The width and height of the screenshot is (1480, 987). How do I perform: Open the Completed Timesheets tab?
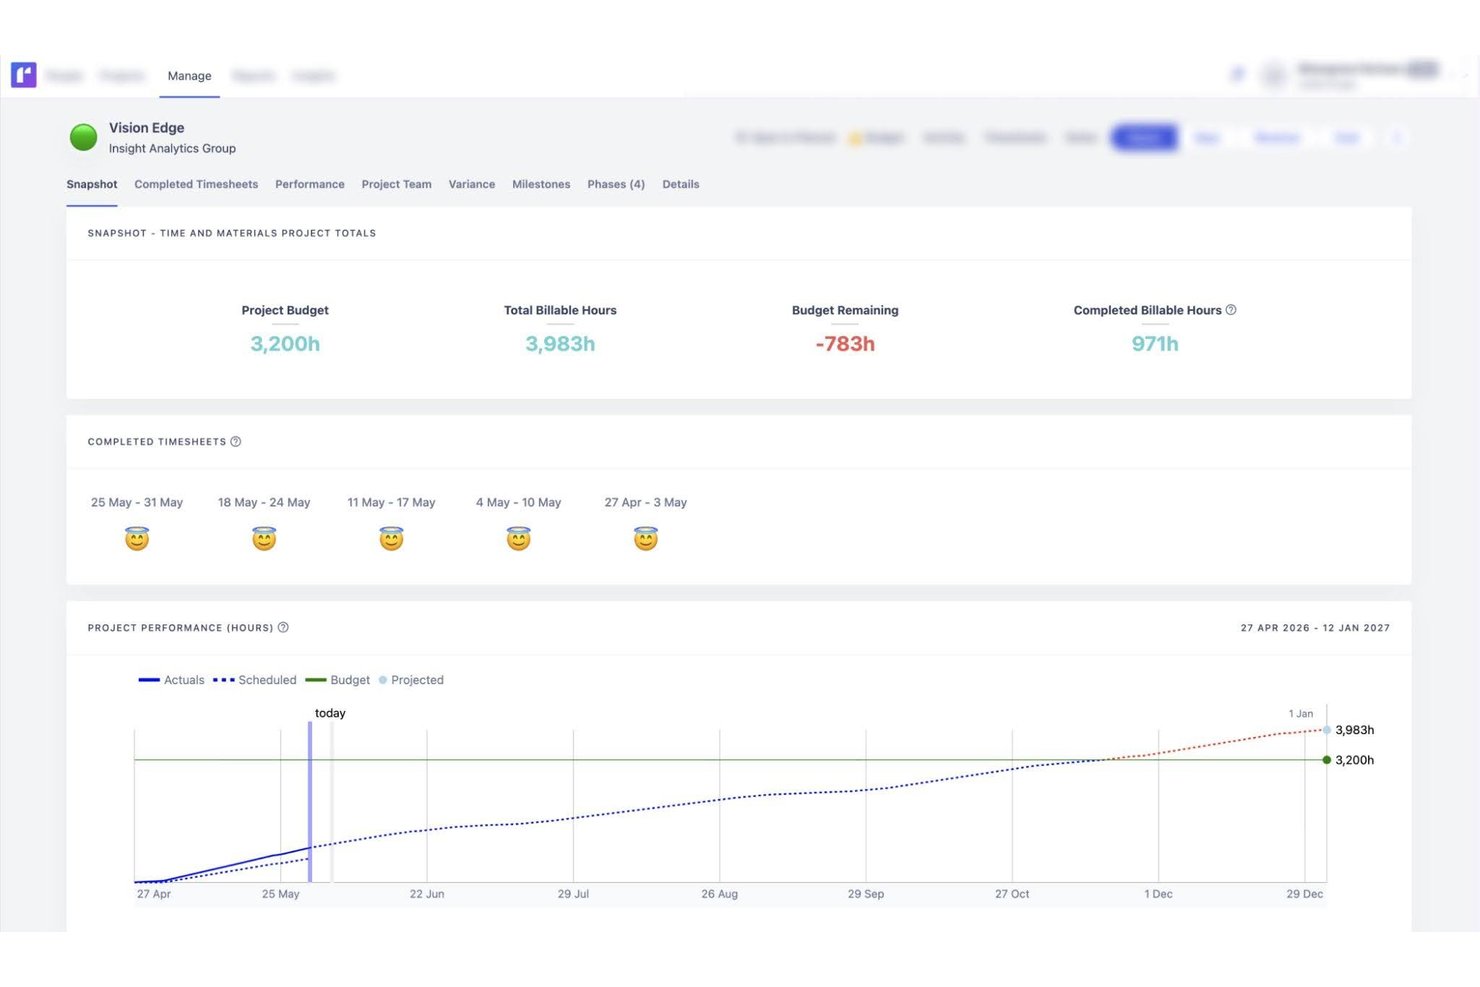(196, 185)
